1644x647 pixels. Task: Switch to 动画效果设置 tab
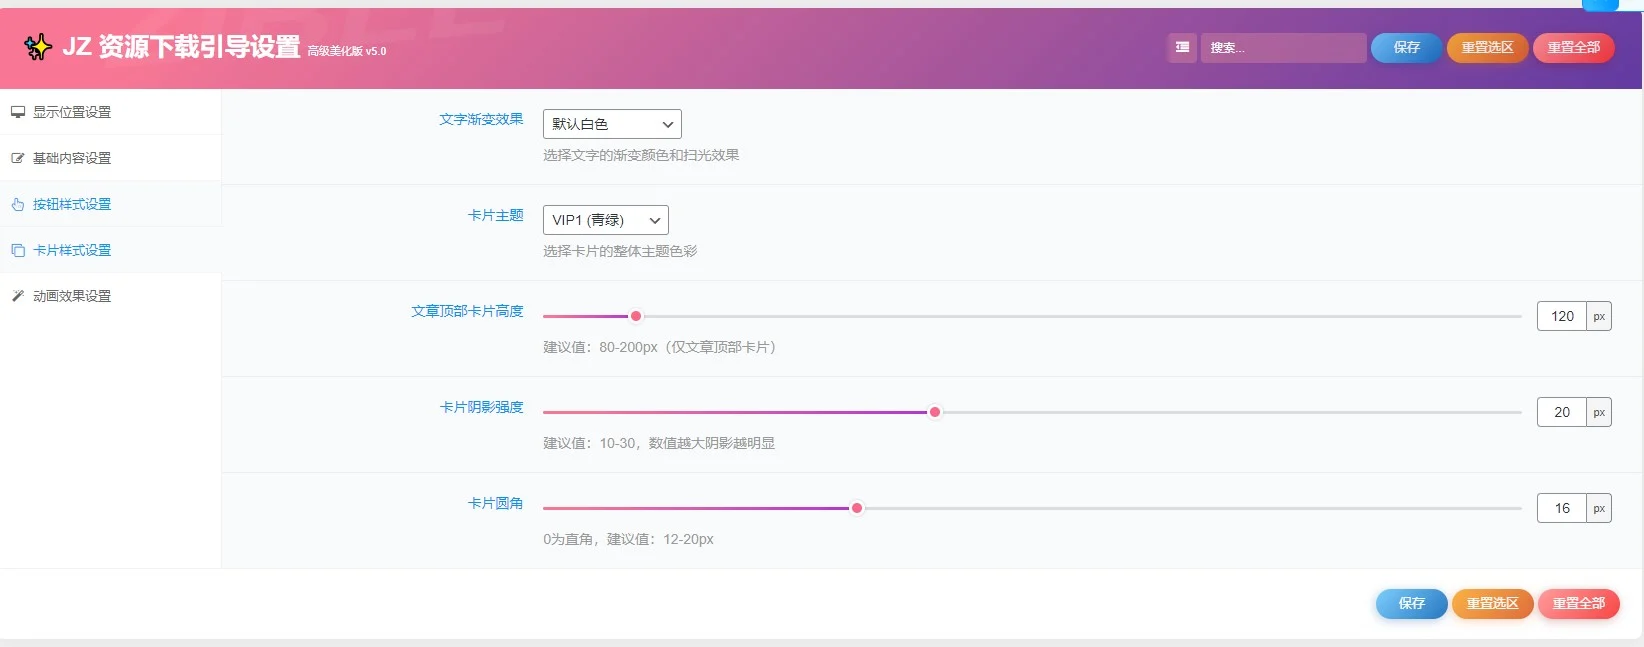click(72, 296)
